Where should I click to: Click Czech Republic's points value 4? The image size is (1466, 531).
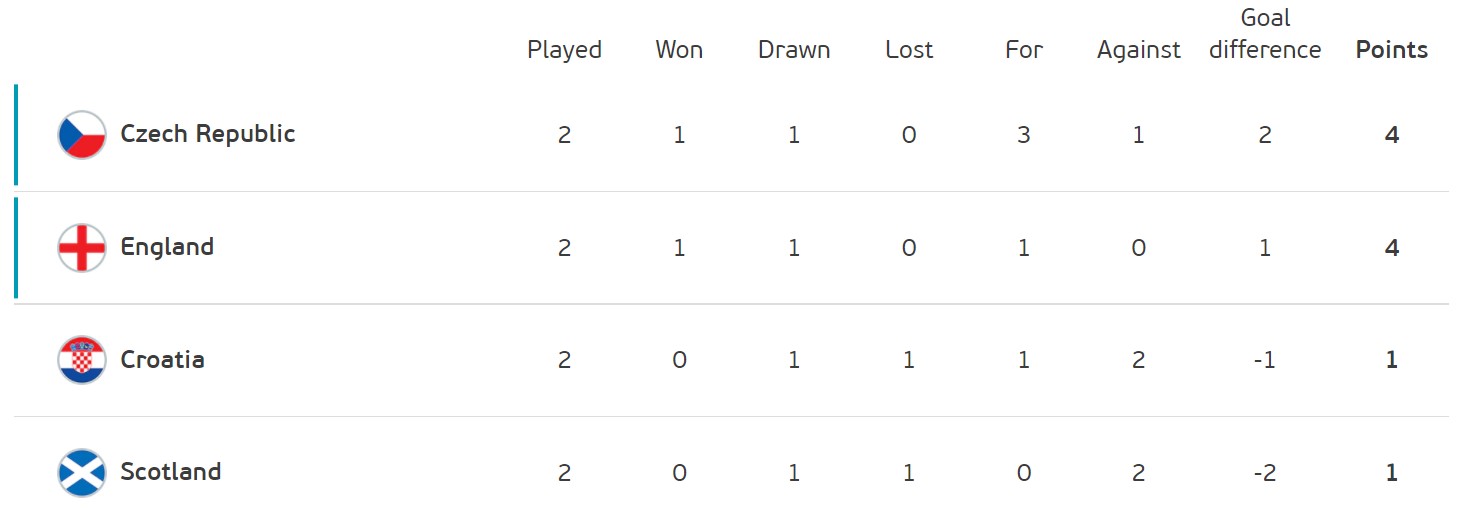1392,135
